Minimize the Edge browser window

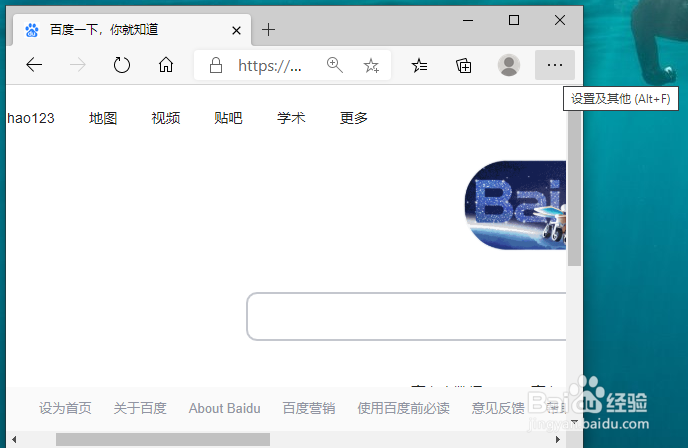(x=468, y=20)
